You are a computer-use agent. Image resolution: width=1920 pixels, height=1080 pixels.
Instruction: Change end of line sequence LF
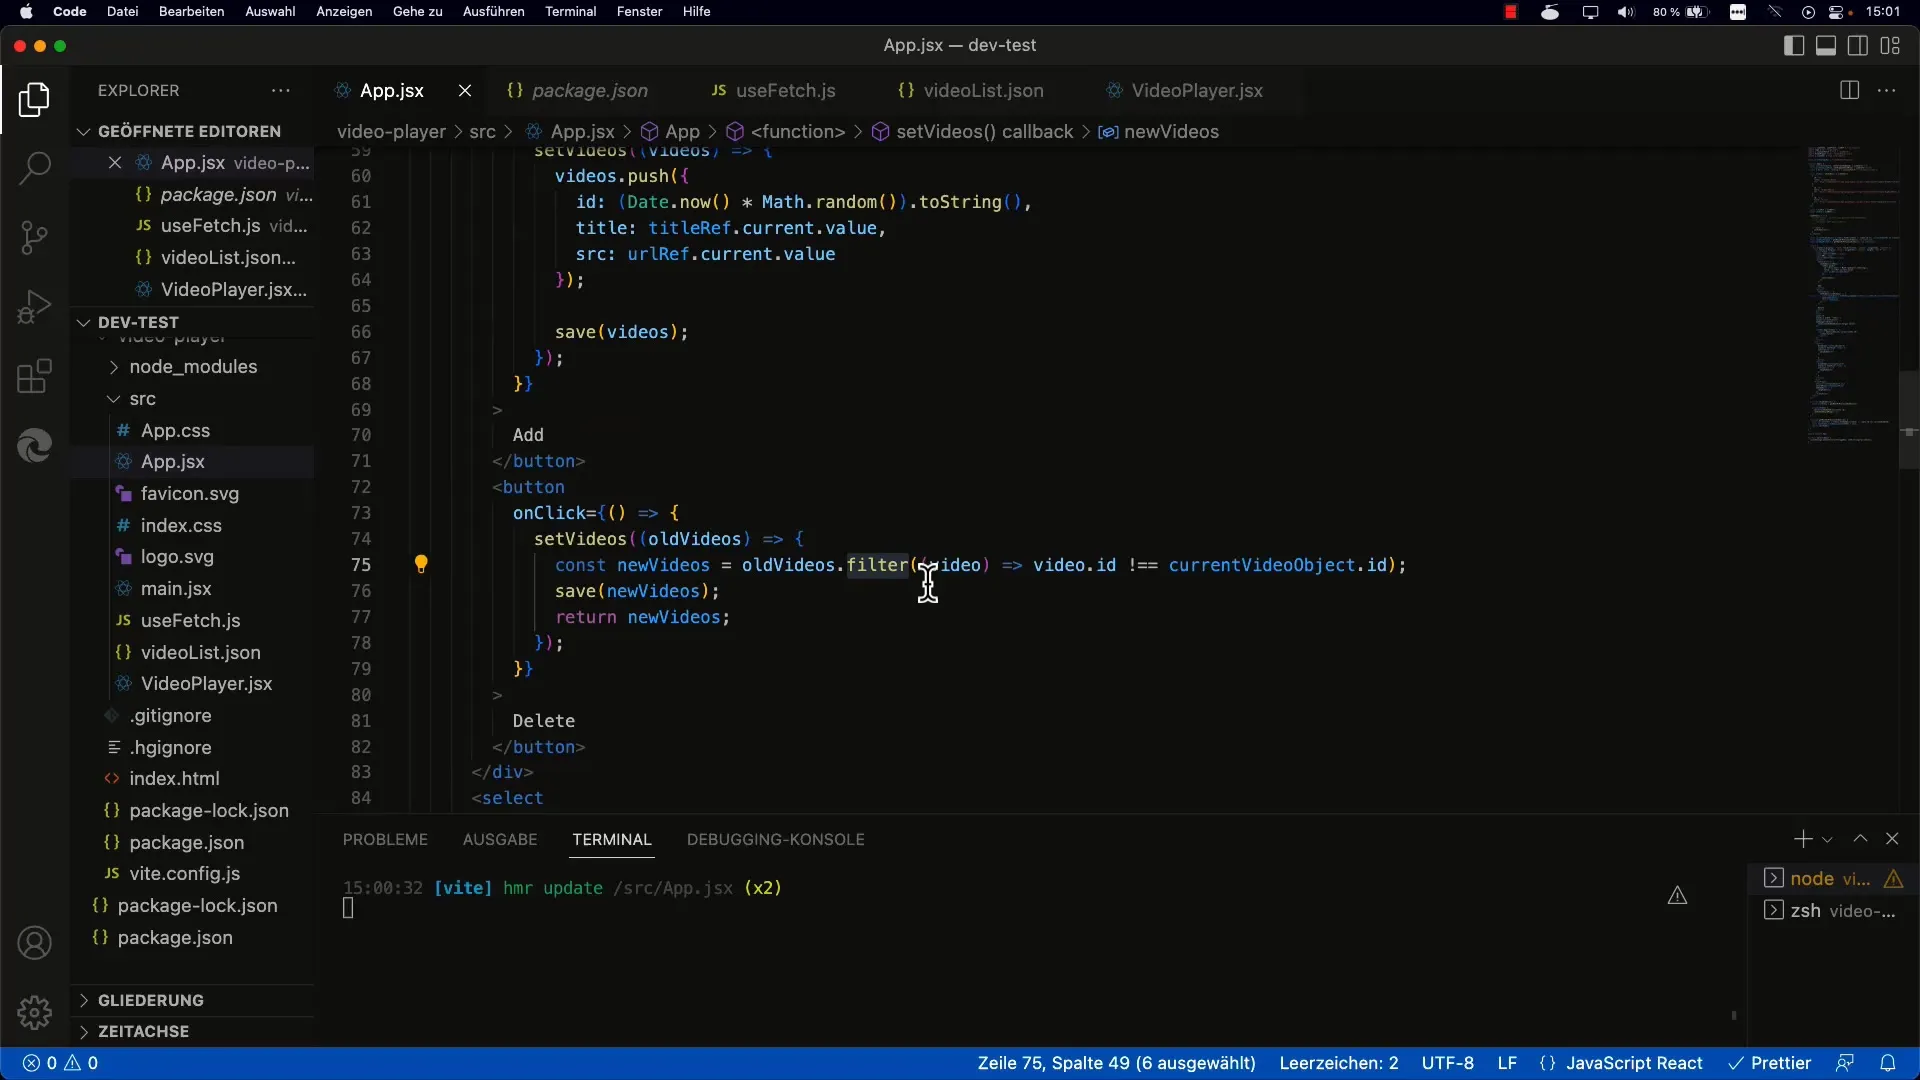point(1507,1063)
